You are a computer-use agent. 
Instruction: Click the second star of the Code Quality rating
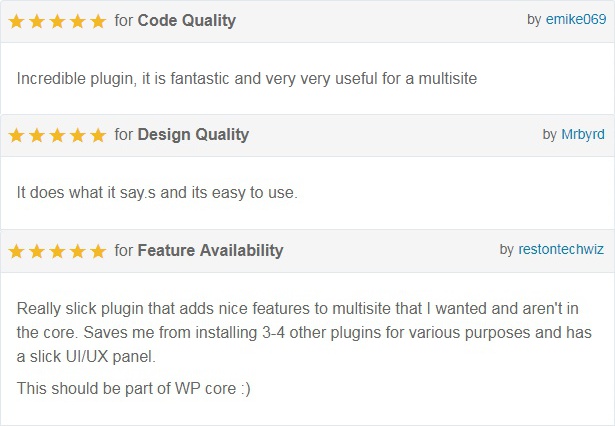(37, 21)
